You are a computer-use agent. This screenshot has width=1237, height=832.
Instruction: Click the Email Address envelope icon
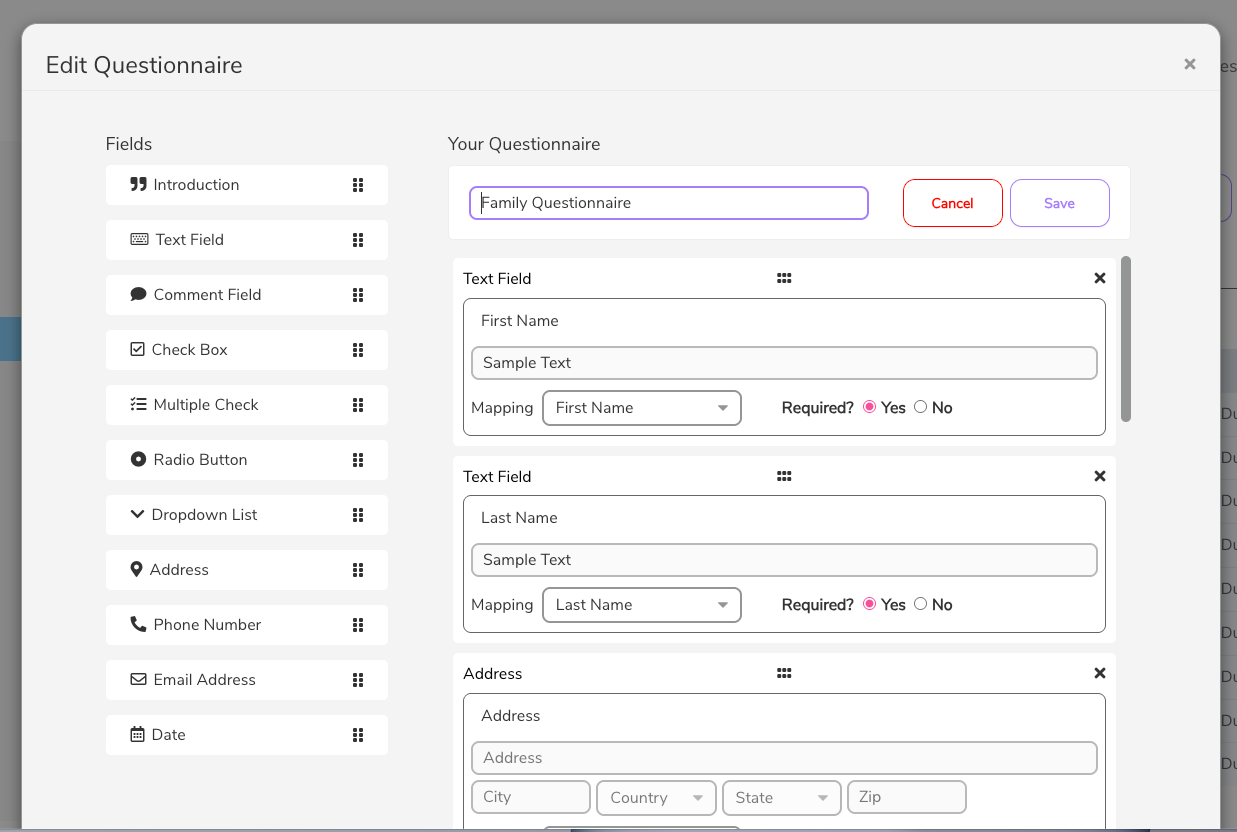(x=138, y=680)
